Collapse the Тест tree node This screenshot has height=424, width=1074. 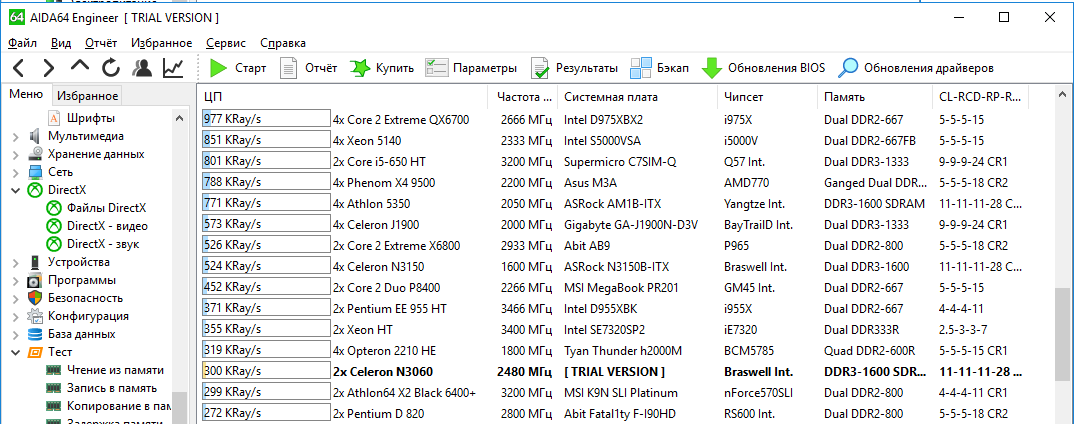[16, 353]
